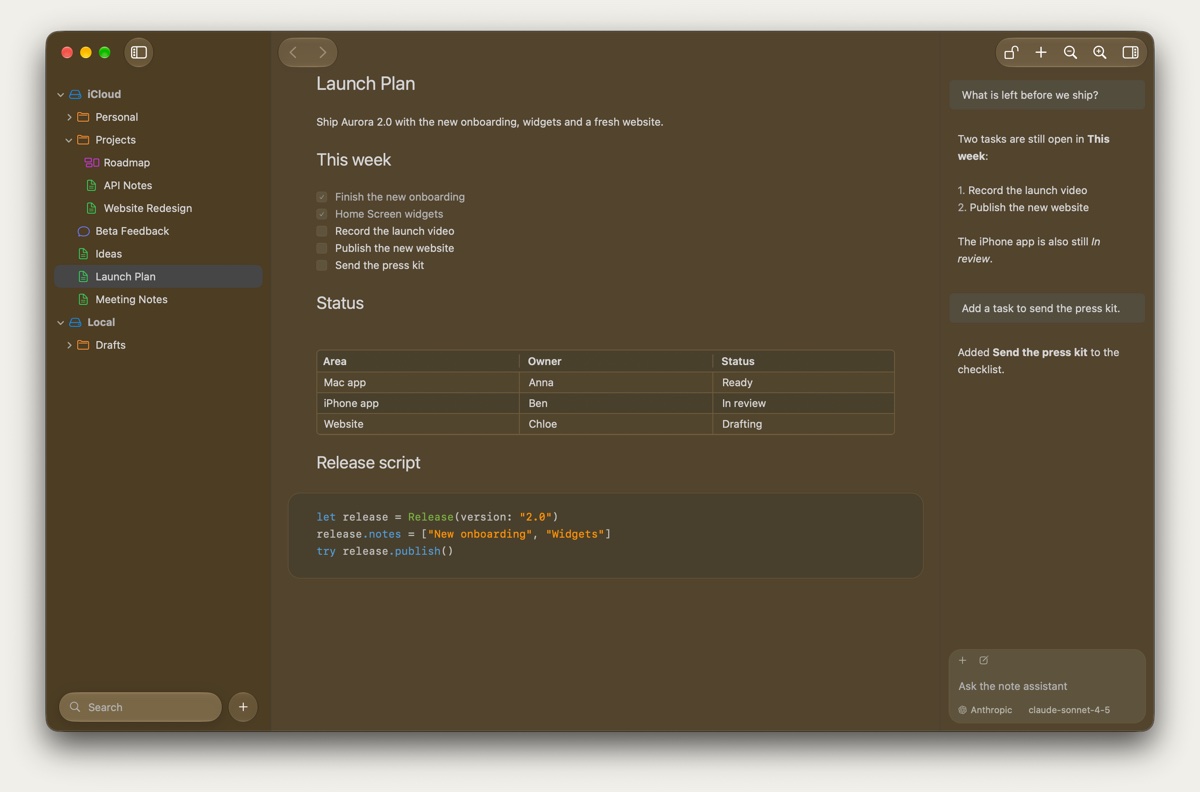This screenshot has width=1200, height=792.
Task: Click the plus button beside Search
Action: coord(243,707)
